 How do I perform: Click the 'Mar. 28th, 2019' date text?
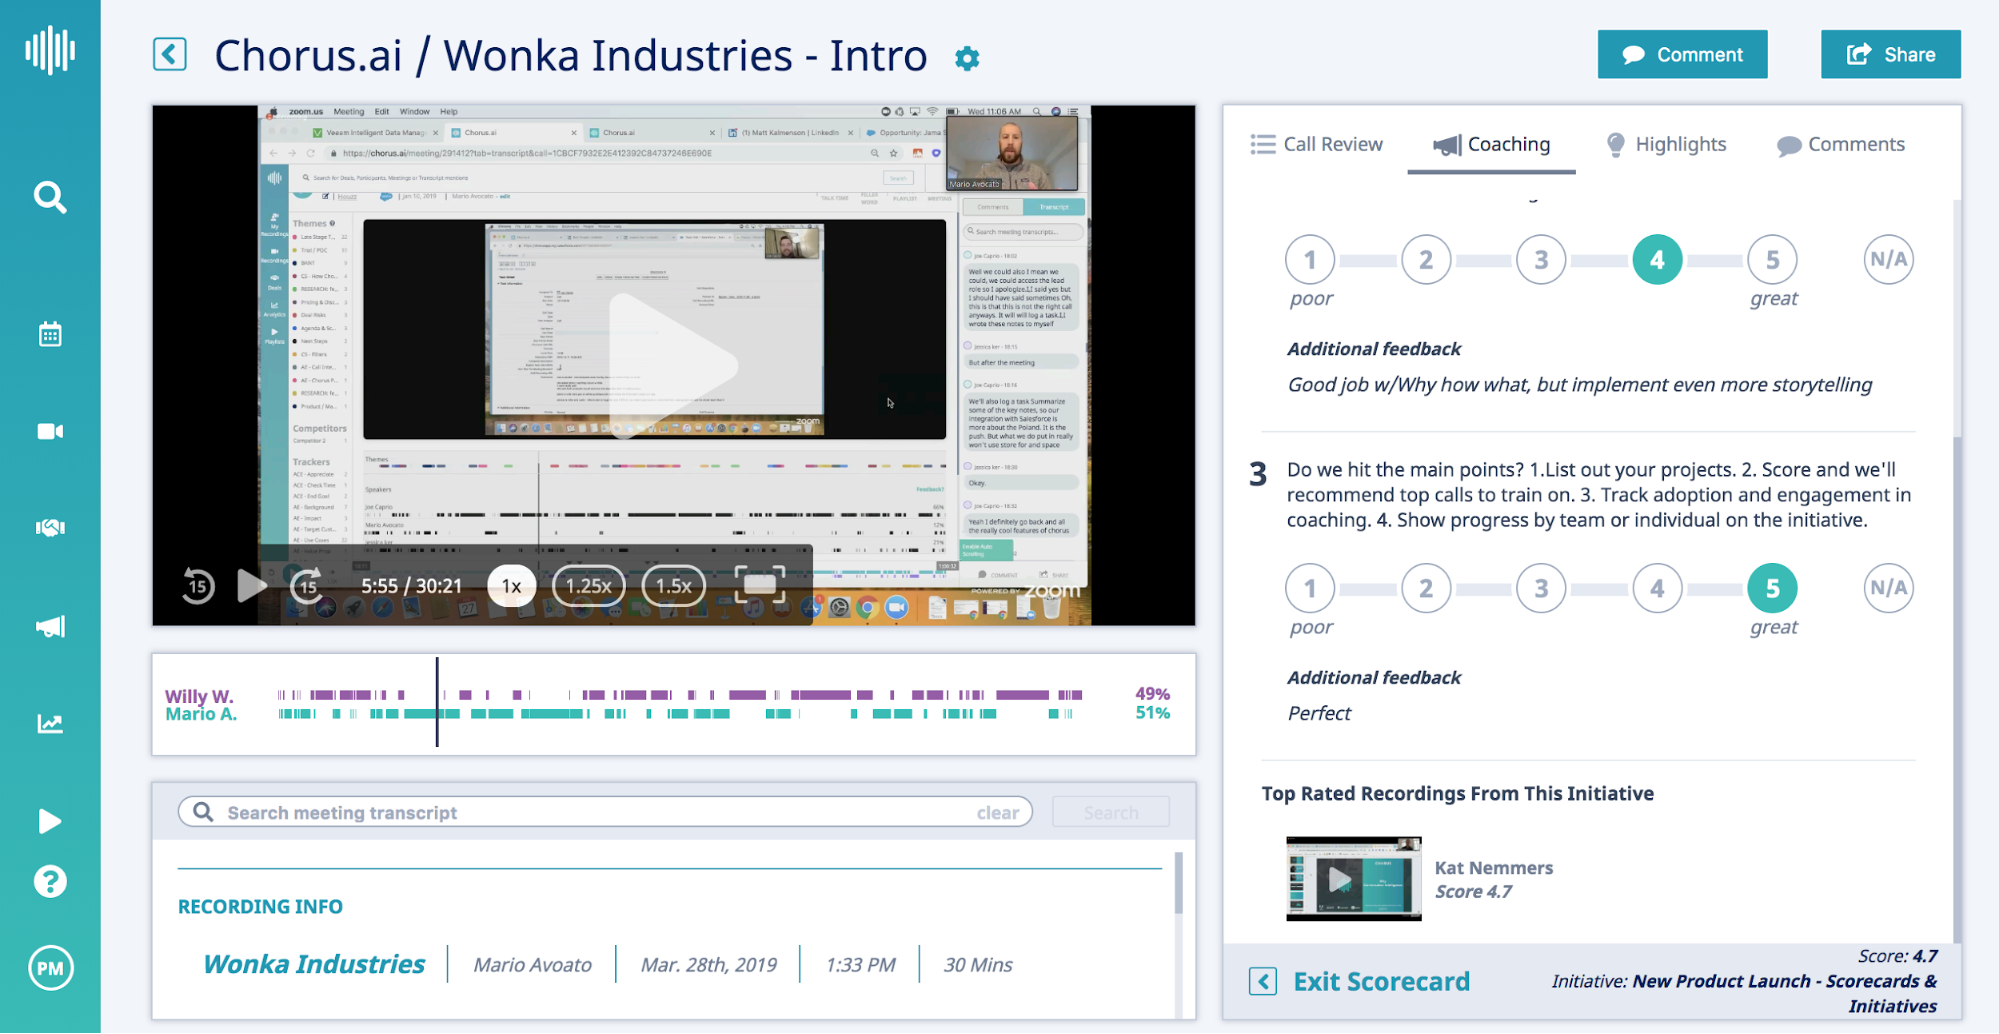click(x=708, y=965)
